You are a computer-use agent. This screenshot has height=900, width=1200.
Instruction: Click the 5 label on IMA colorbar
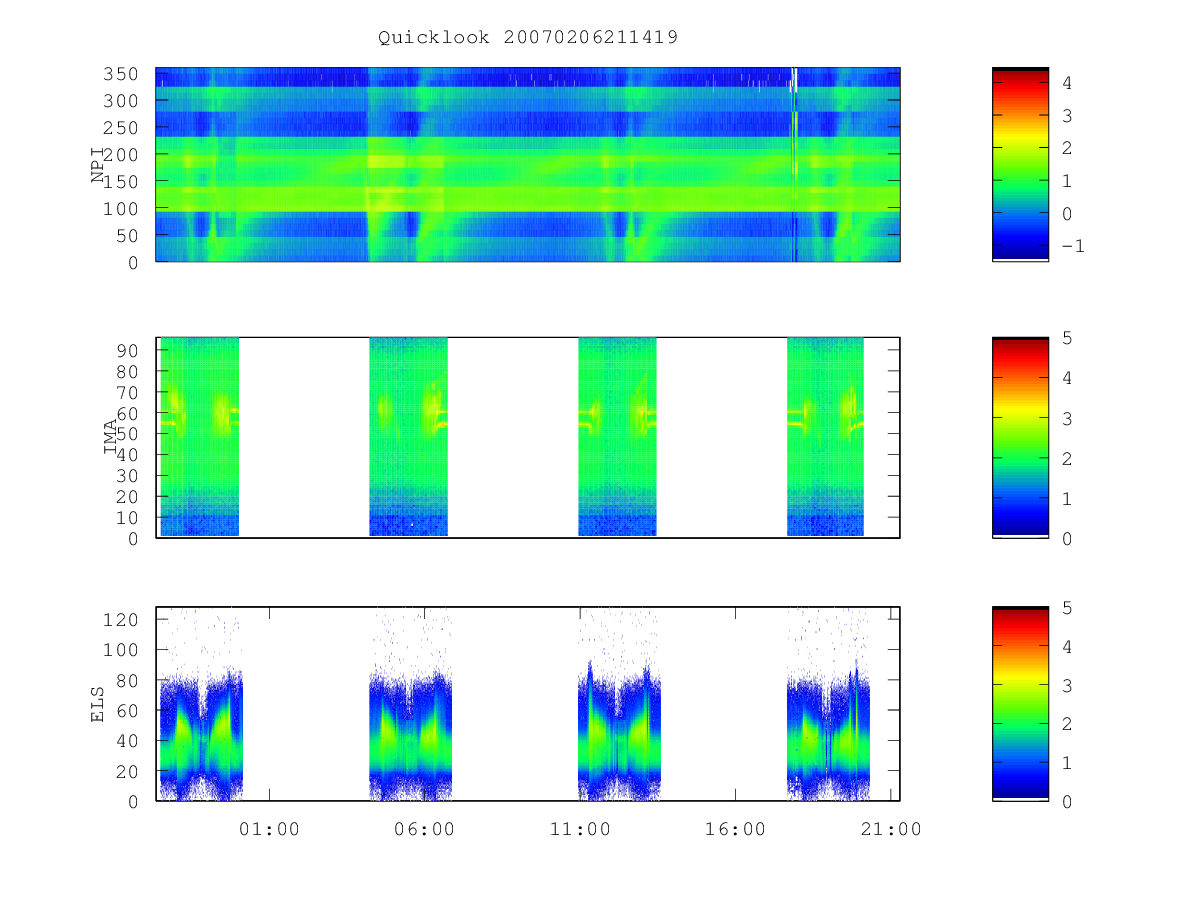coord(1067,338)
